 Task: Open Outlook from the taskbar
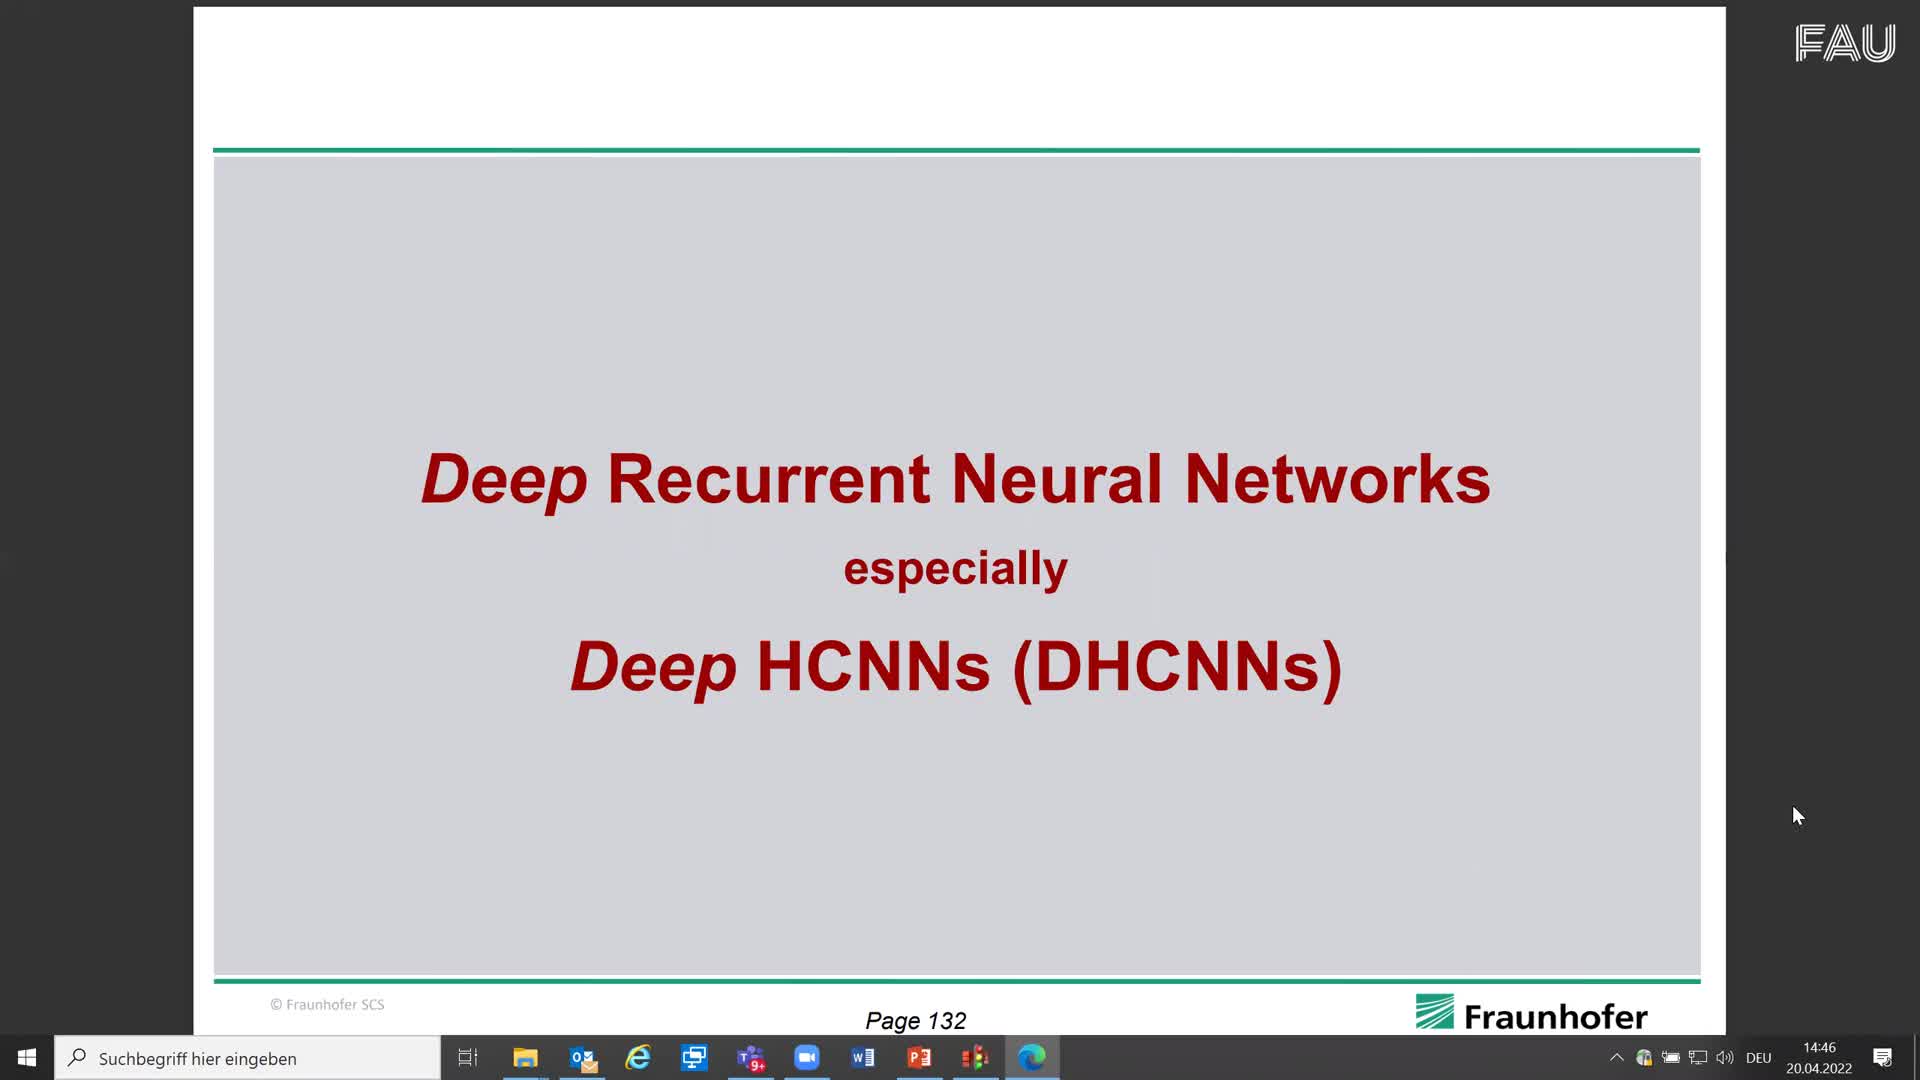point(582,1057)
